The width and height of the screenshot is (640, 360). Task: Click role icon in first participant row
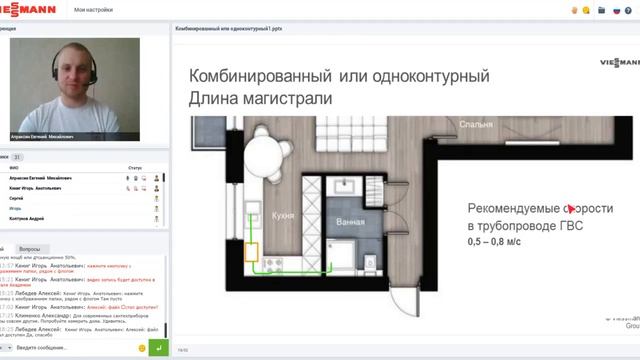click(156, 178)
